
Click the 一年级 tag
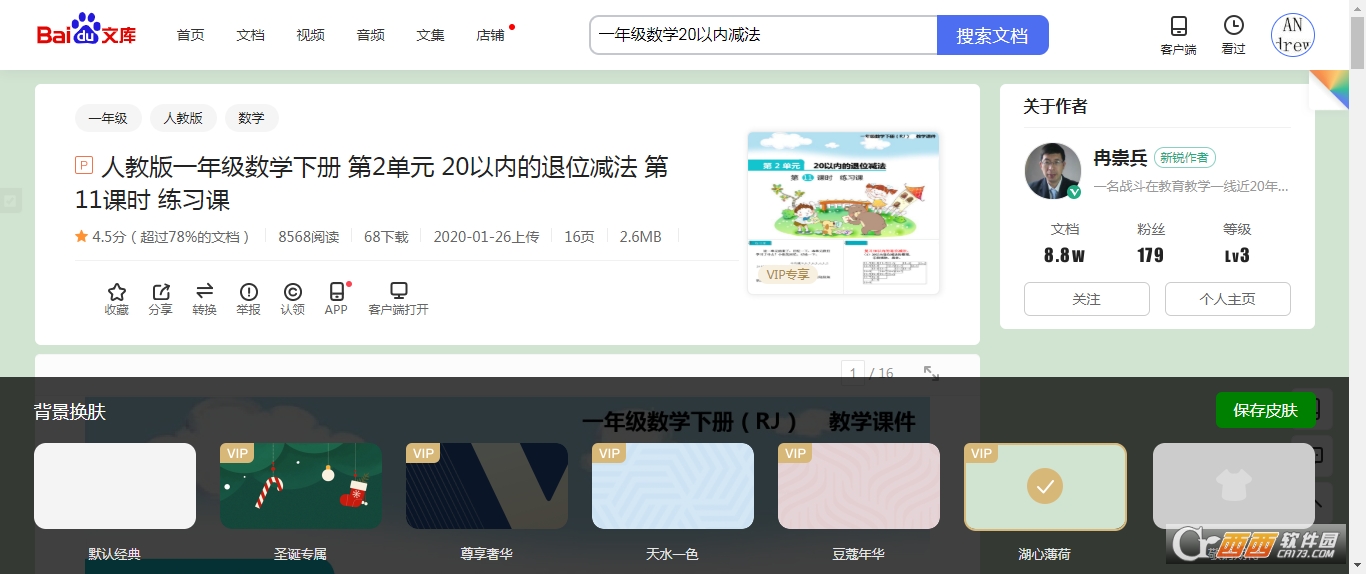(x=108, y=118)
